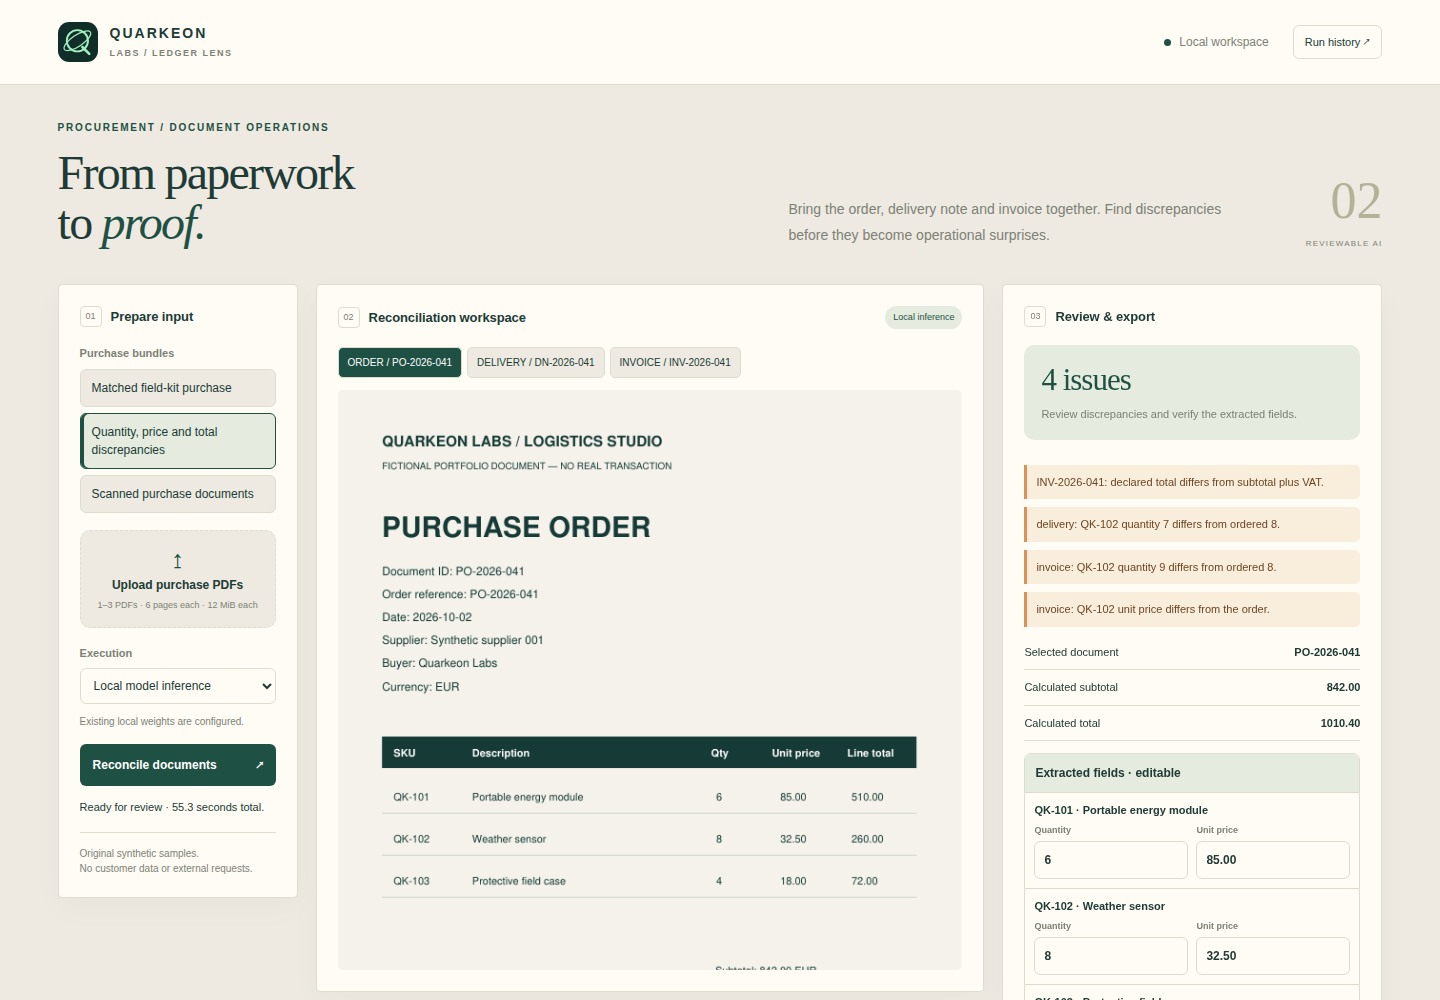Click the upload arrow icon

pos(178,561)
